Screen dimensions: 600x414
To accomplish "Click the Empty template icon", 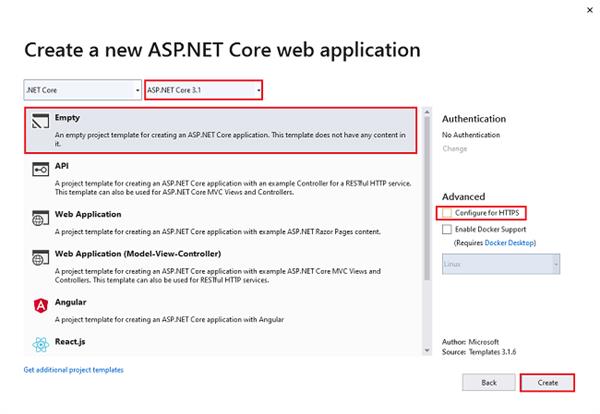I will [x=41, y=125].
